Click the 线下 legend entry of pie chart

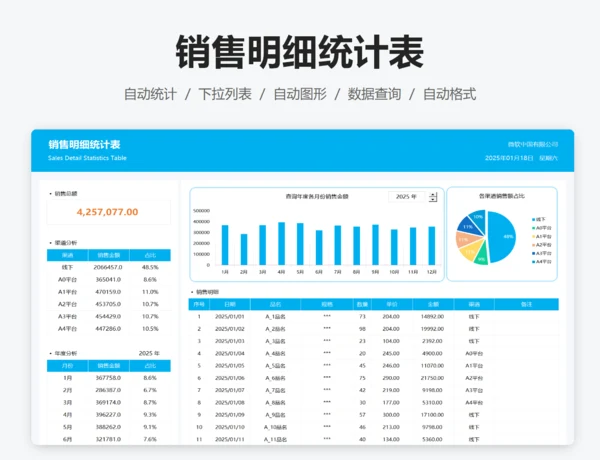(x=538, y=220)
